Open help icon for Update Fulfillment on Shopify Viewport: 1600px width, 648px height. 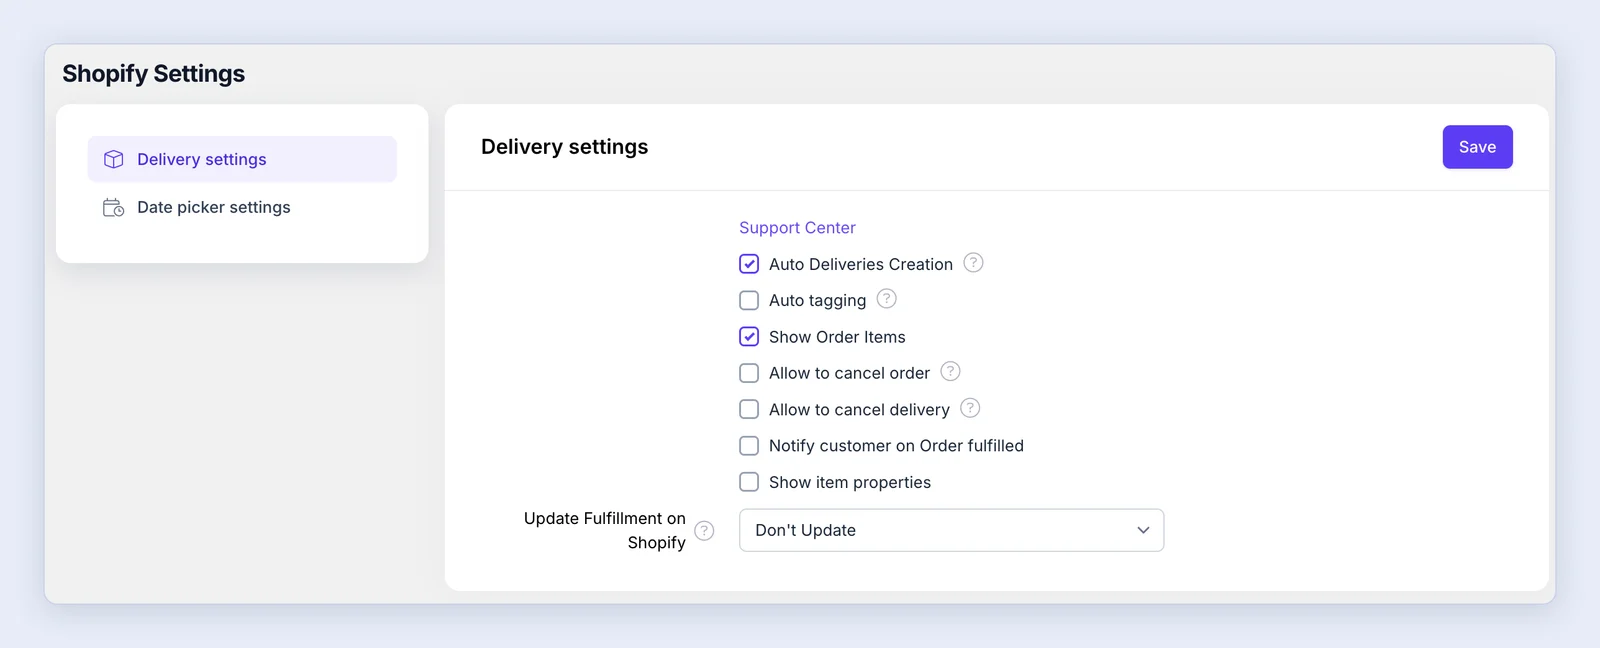704,530
